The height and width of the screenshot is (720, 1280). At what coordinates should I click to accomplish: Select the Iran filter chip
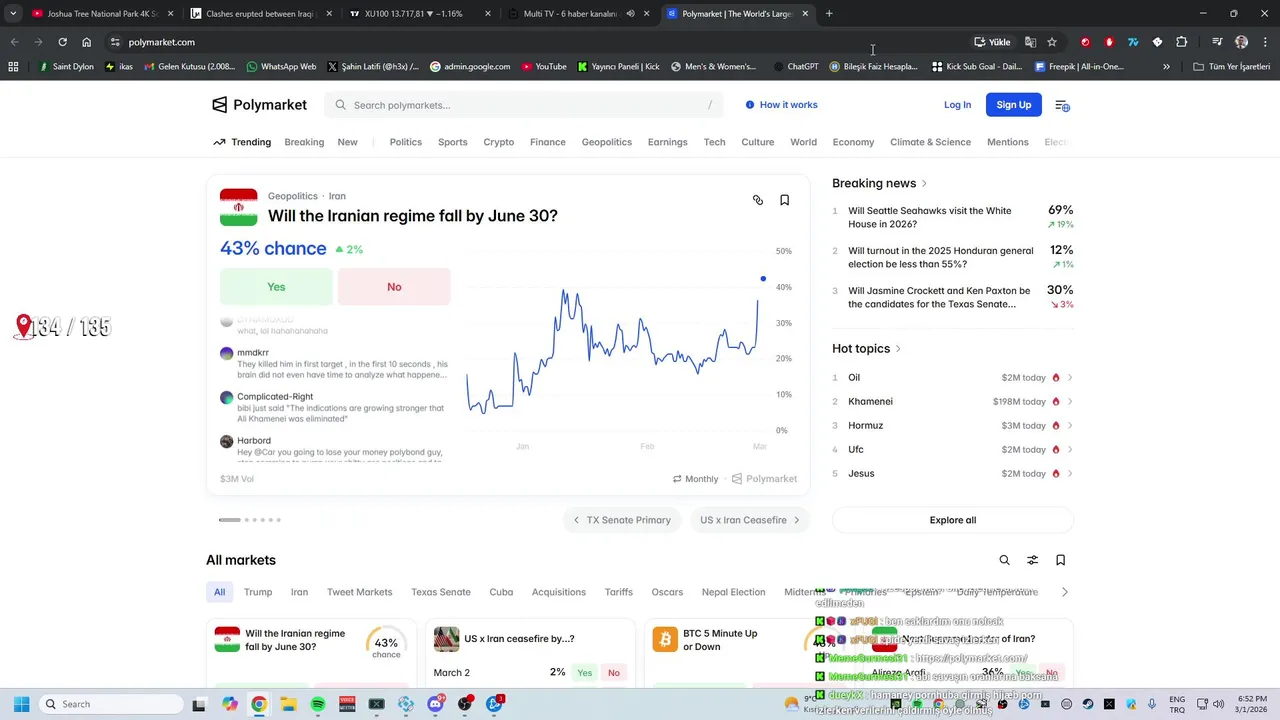point(299,592)
